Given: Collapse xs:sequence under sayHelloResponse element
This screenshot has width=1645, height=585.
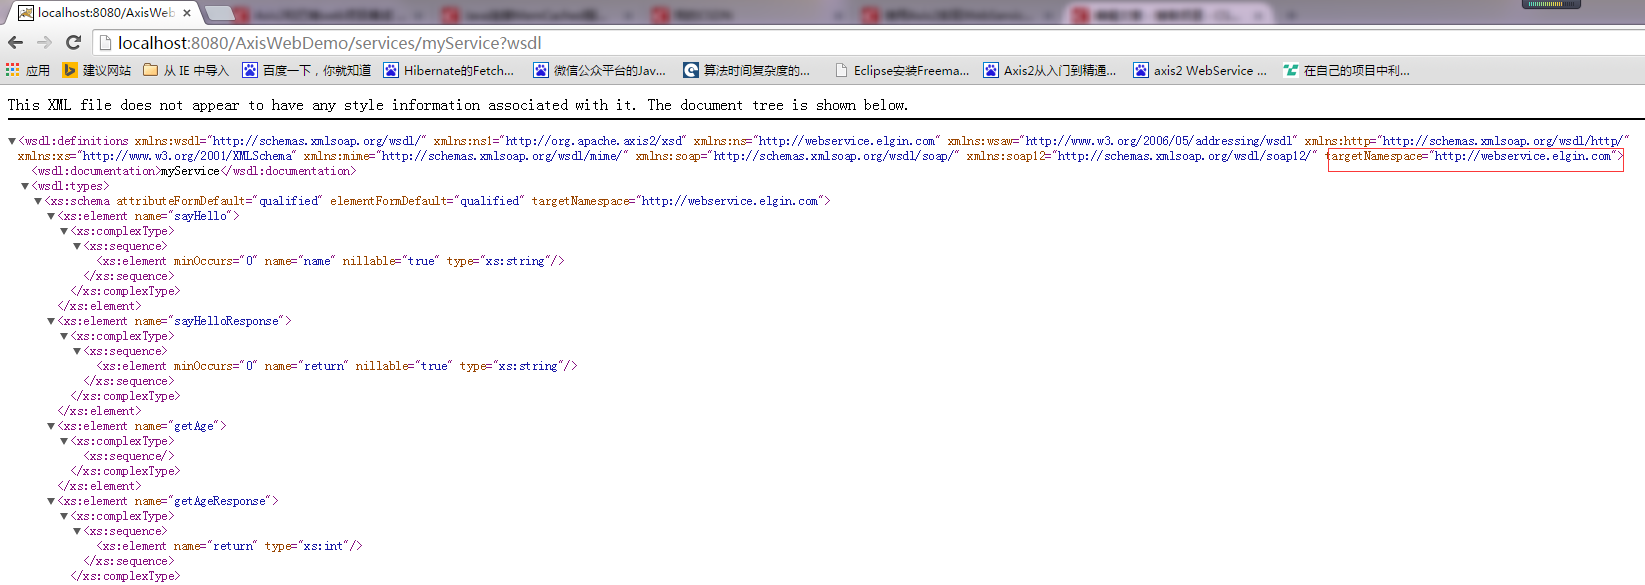Looking at the screenshot, I should 77,351.
